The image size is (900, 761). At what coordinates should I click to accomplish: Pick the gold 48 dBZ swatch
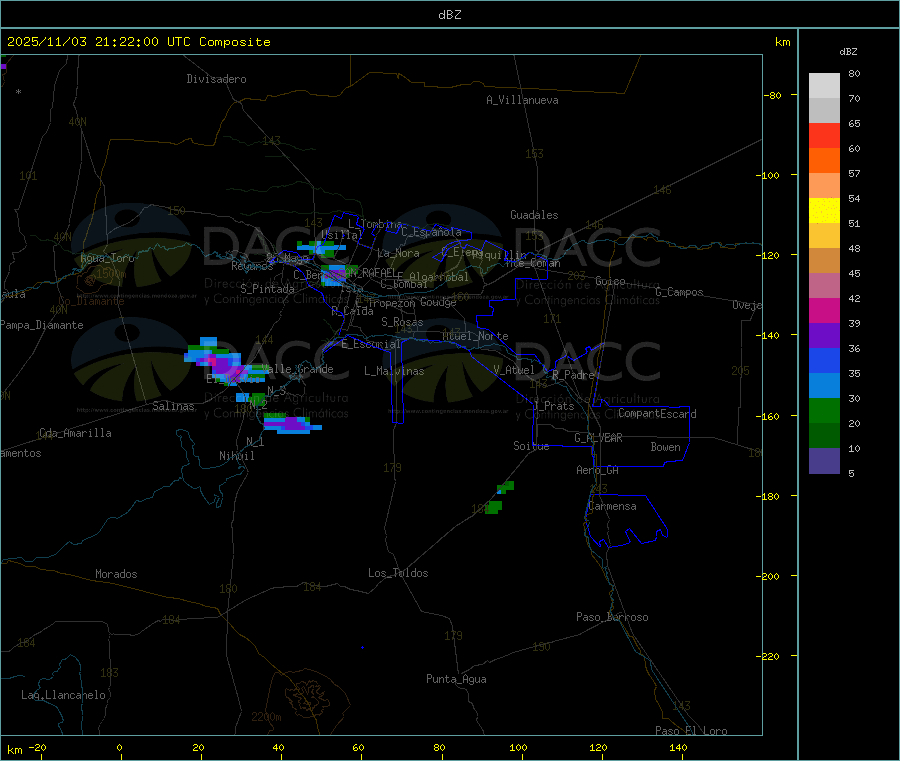point(824,235)
